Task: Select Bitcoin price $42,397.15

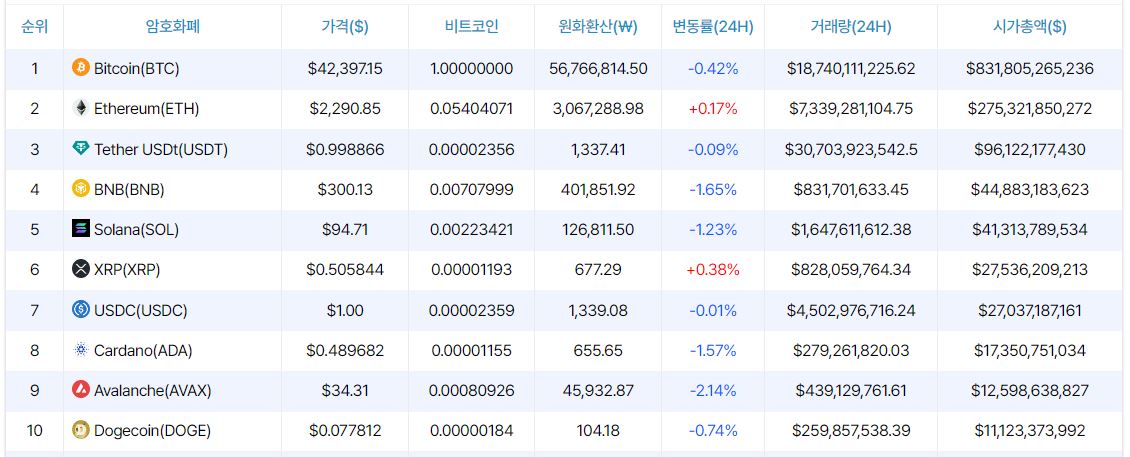Action: click(x=345, y=68)
